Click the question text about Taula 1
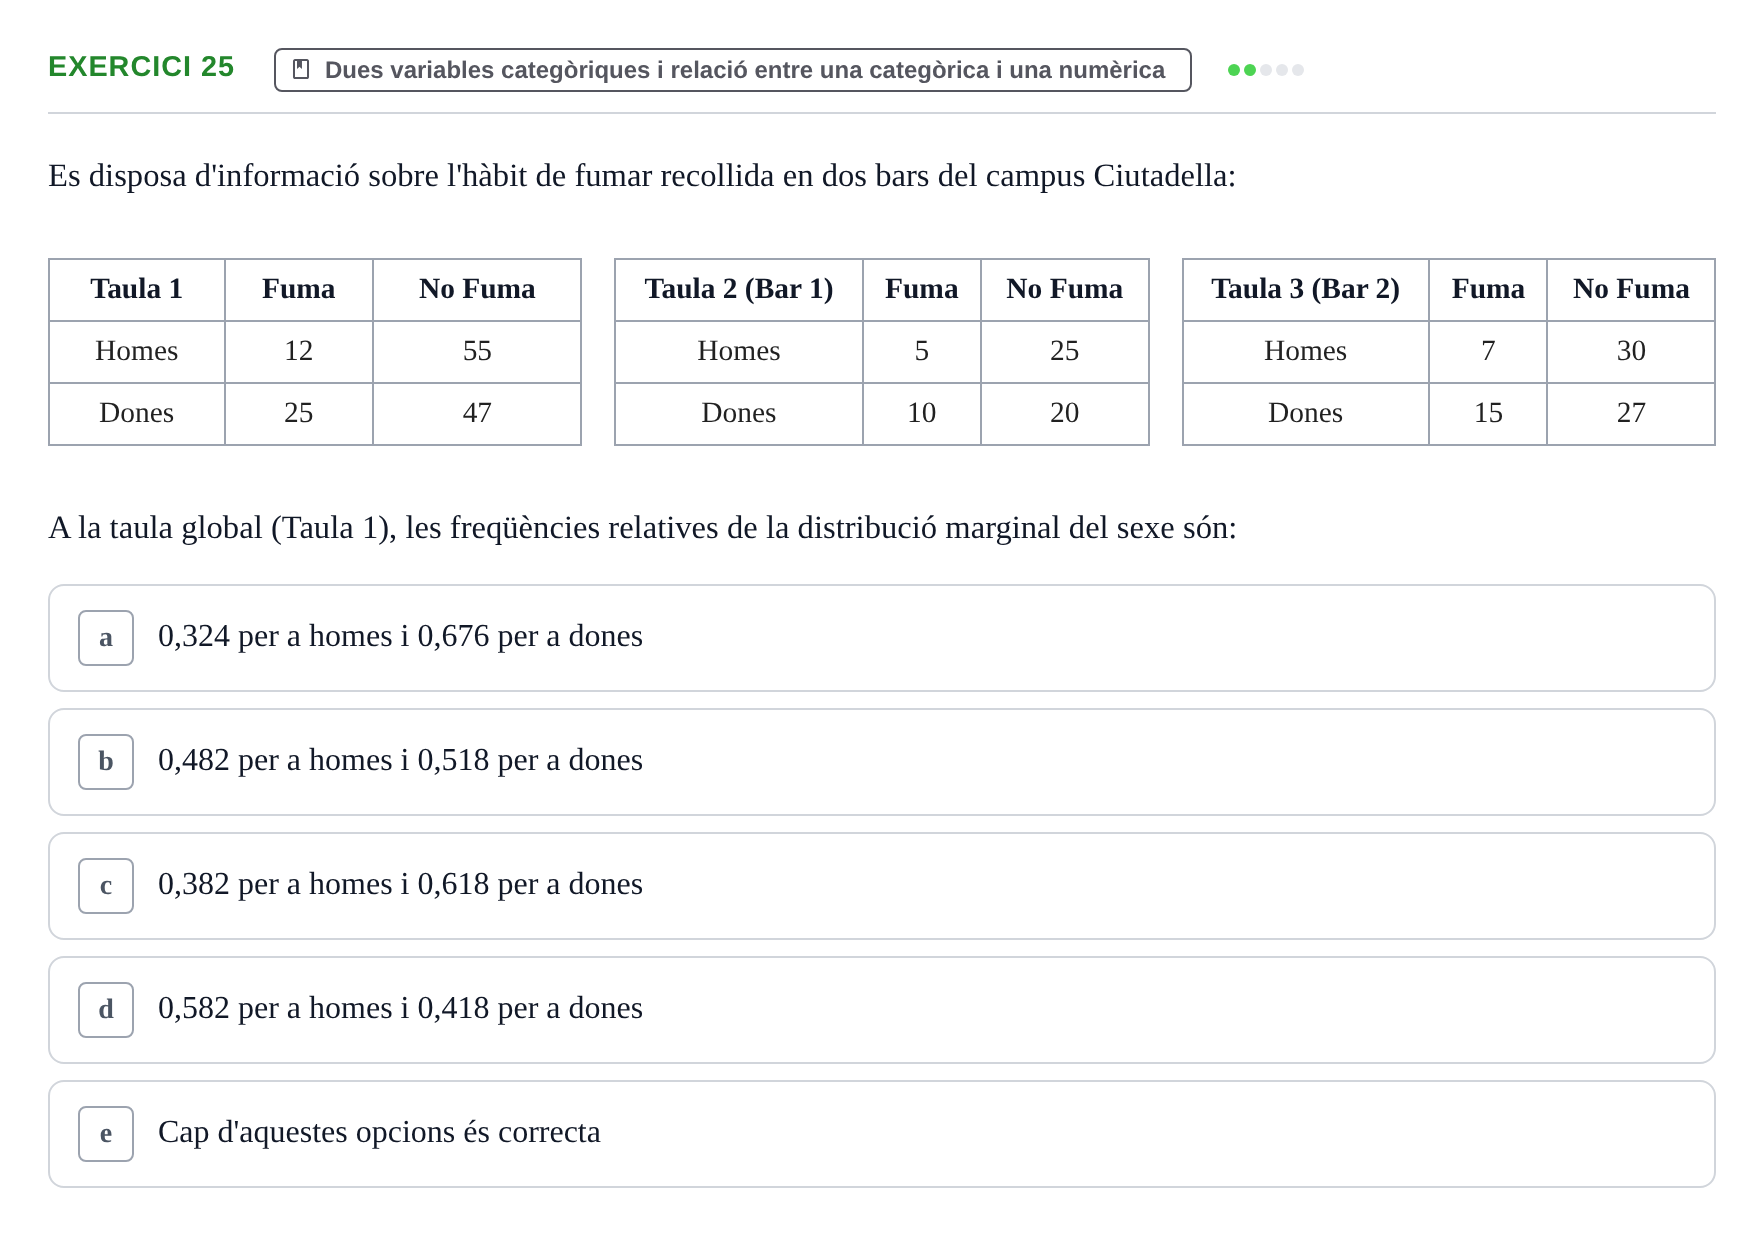 coord(642,528)
